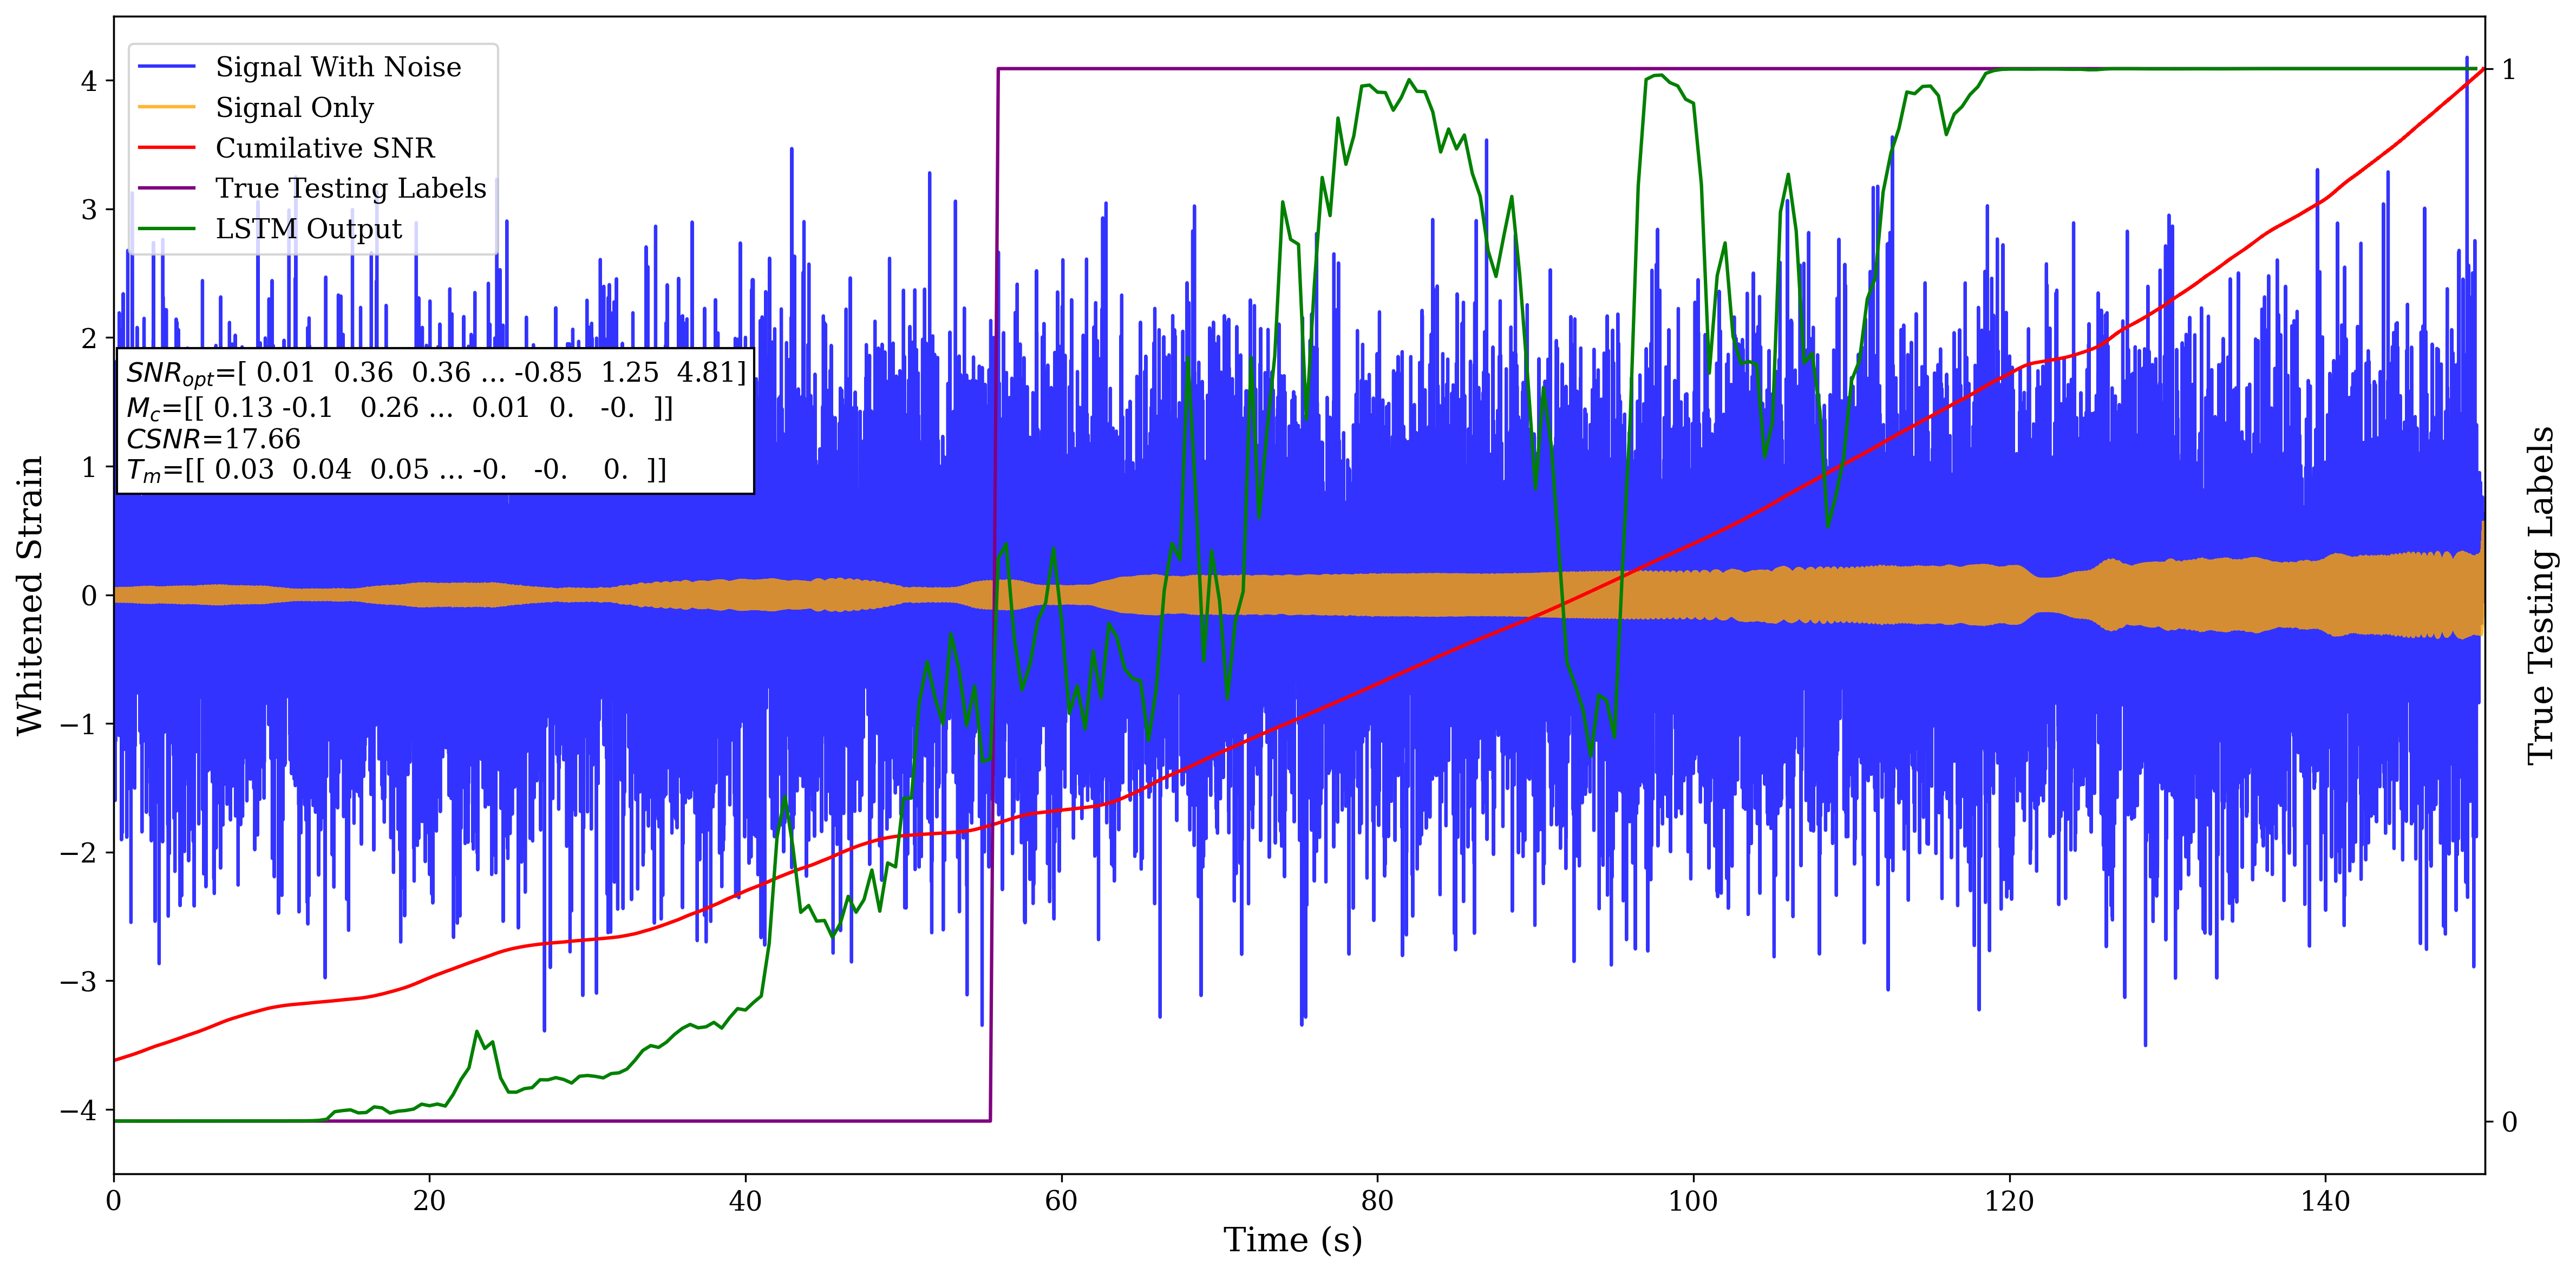Click the 'Whitened Strain' y-axis label
This screenshot has height=1274, width=2576.
(x=30, y=595)
